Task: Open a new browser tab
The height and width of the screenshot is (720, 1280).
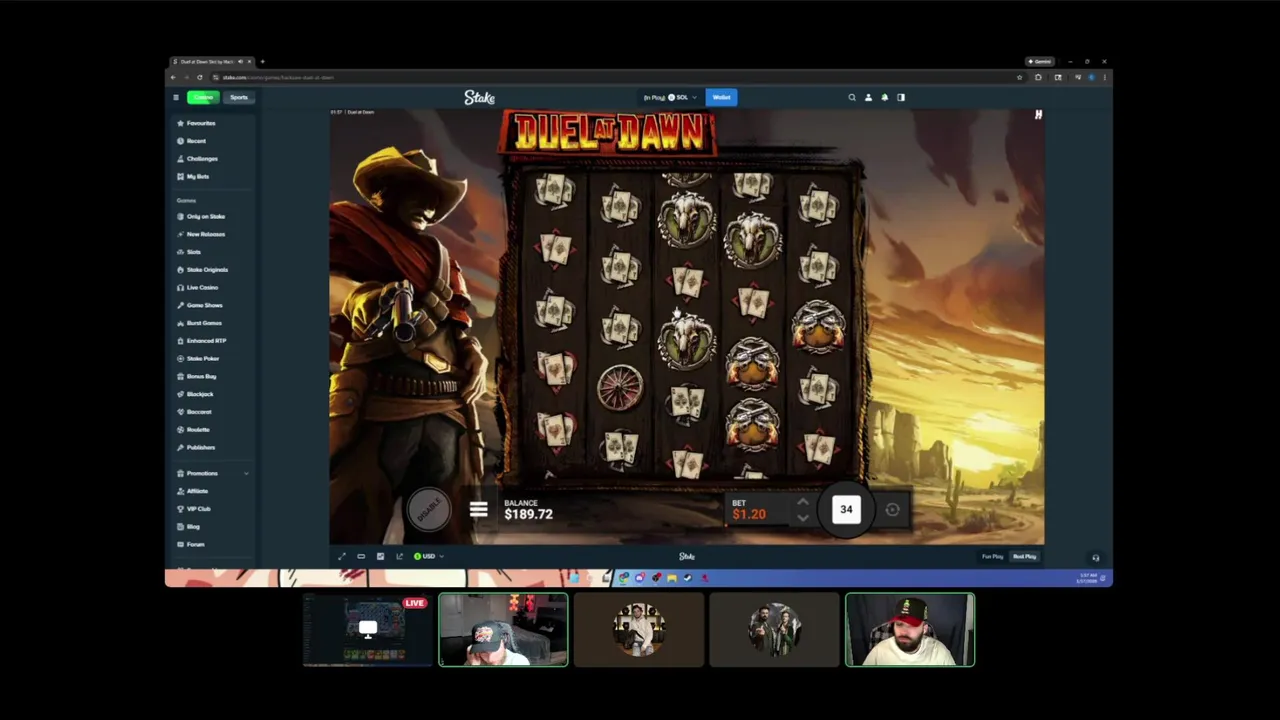Action: (262, 62)
